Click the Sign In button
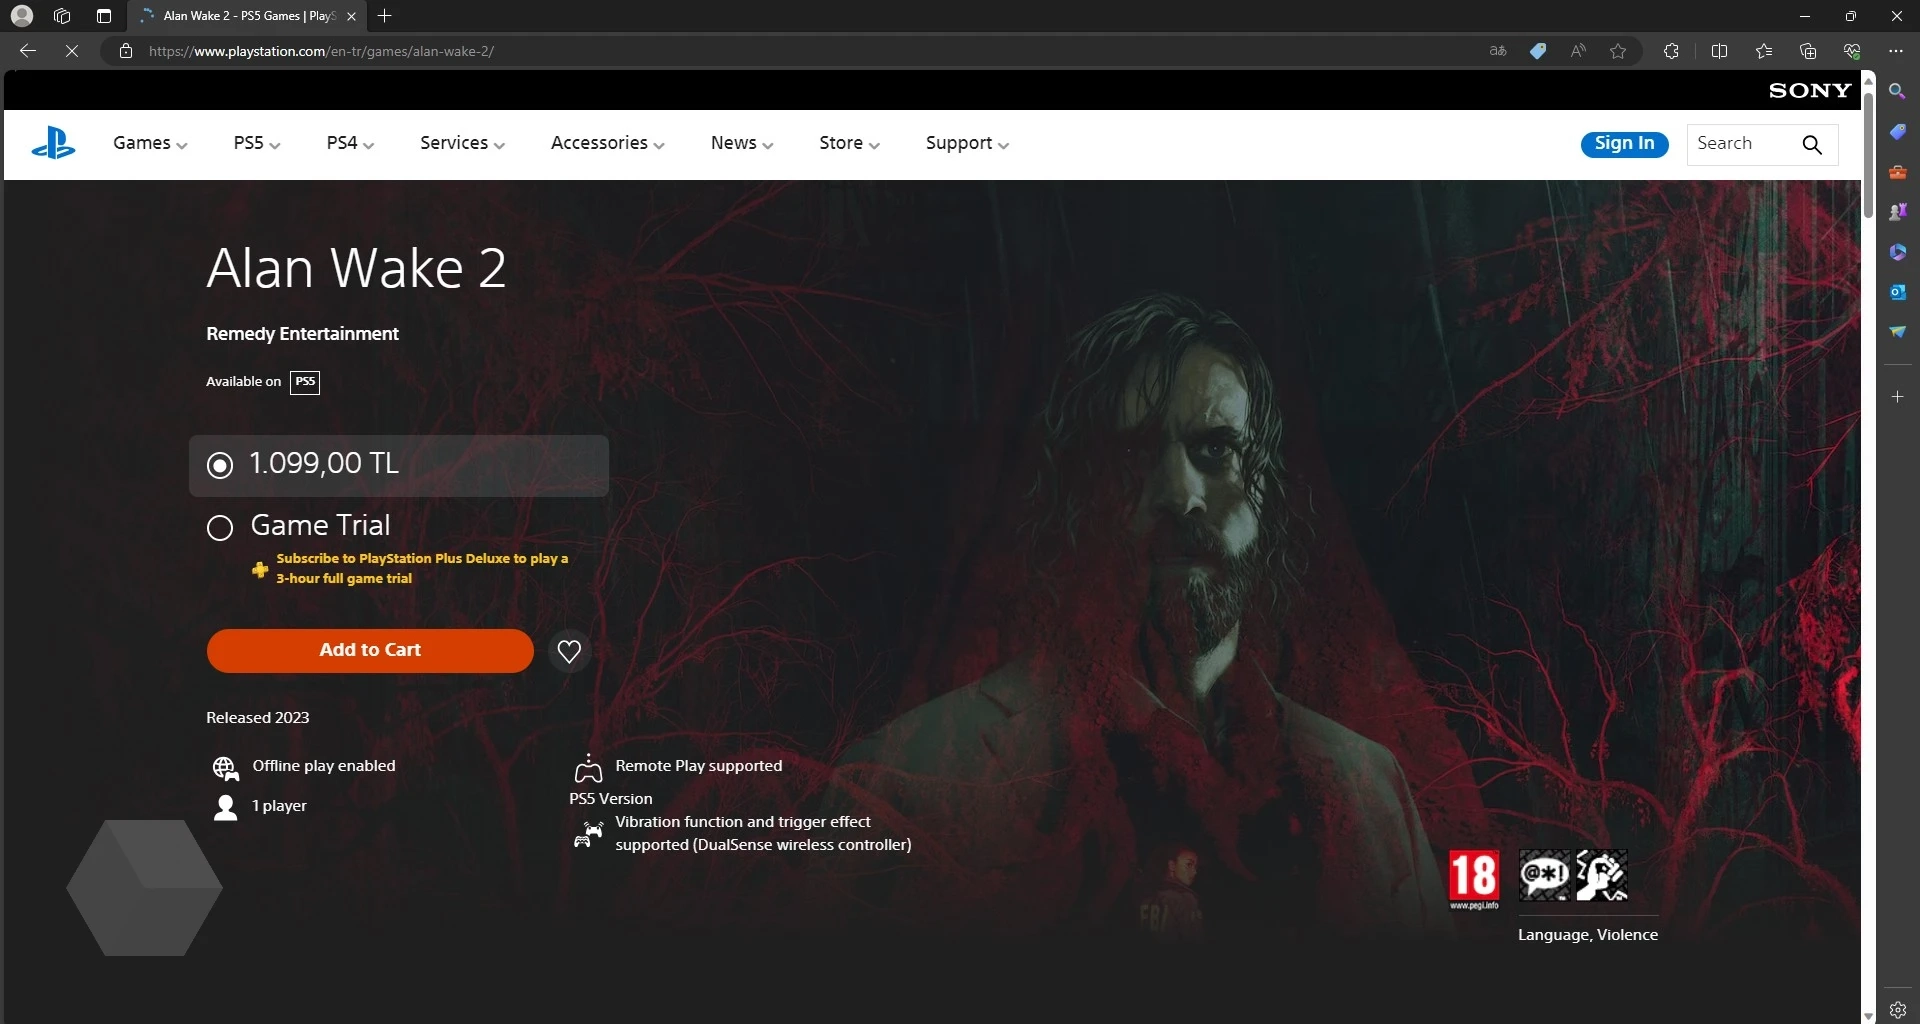 pos(1624,144)
